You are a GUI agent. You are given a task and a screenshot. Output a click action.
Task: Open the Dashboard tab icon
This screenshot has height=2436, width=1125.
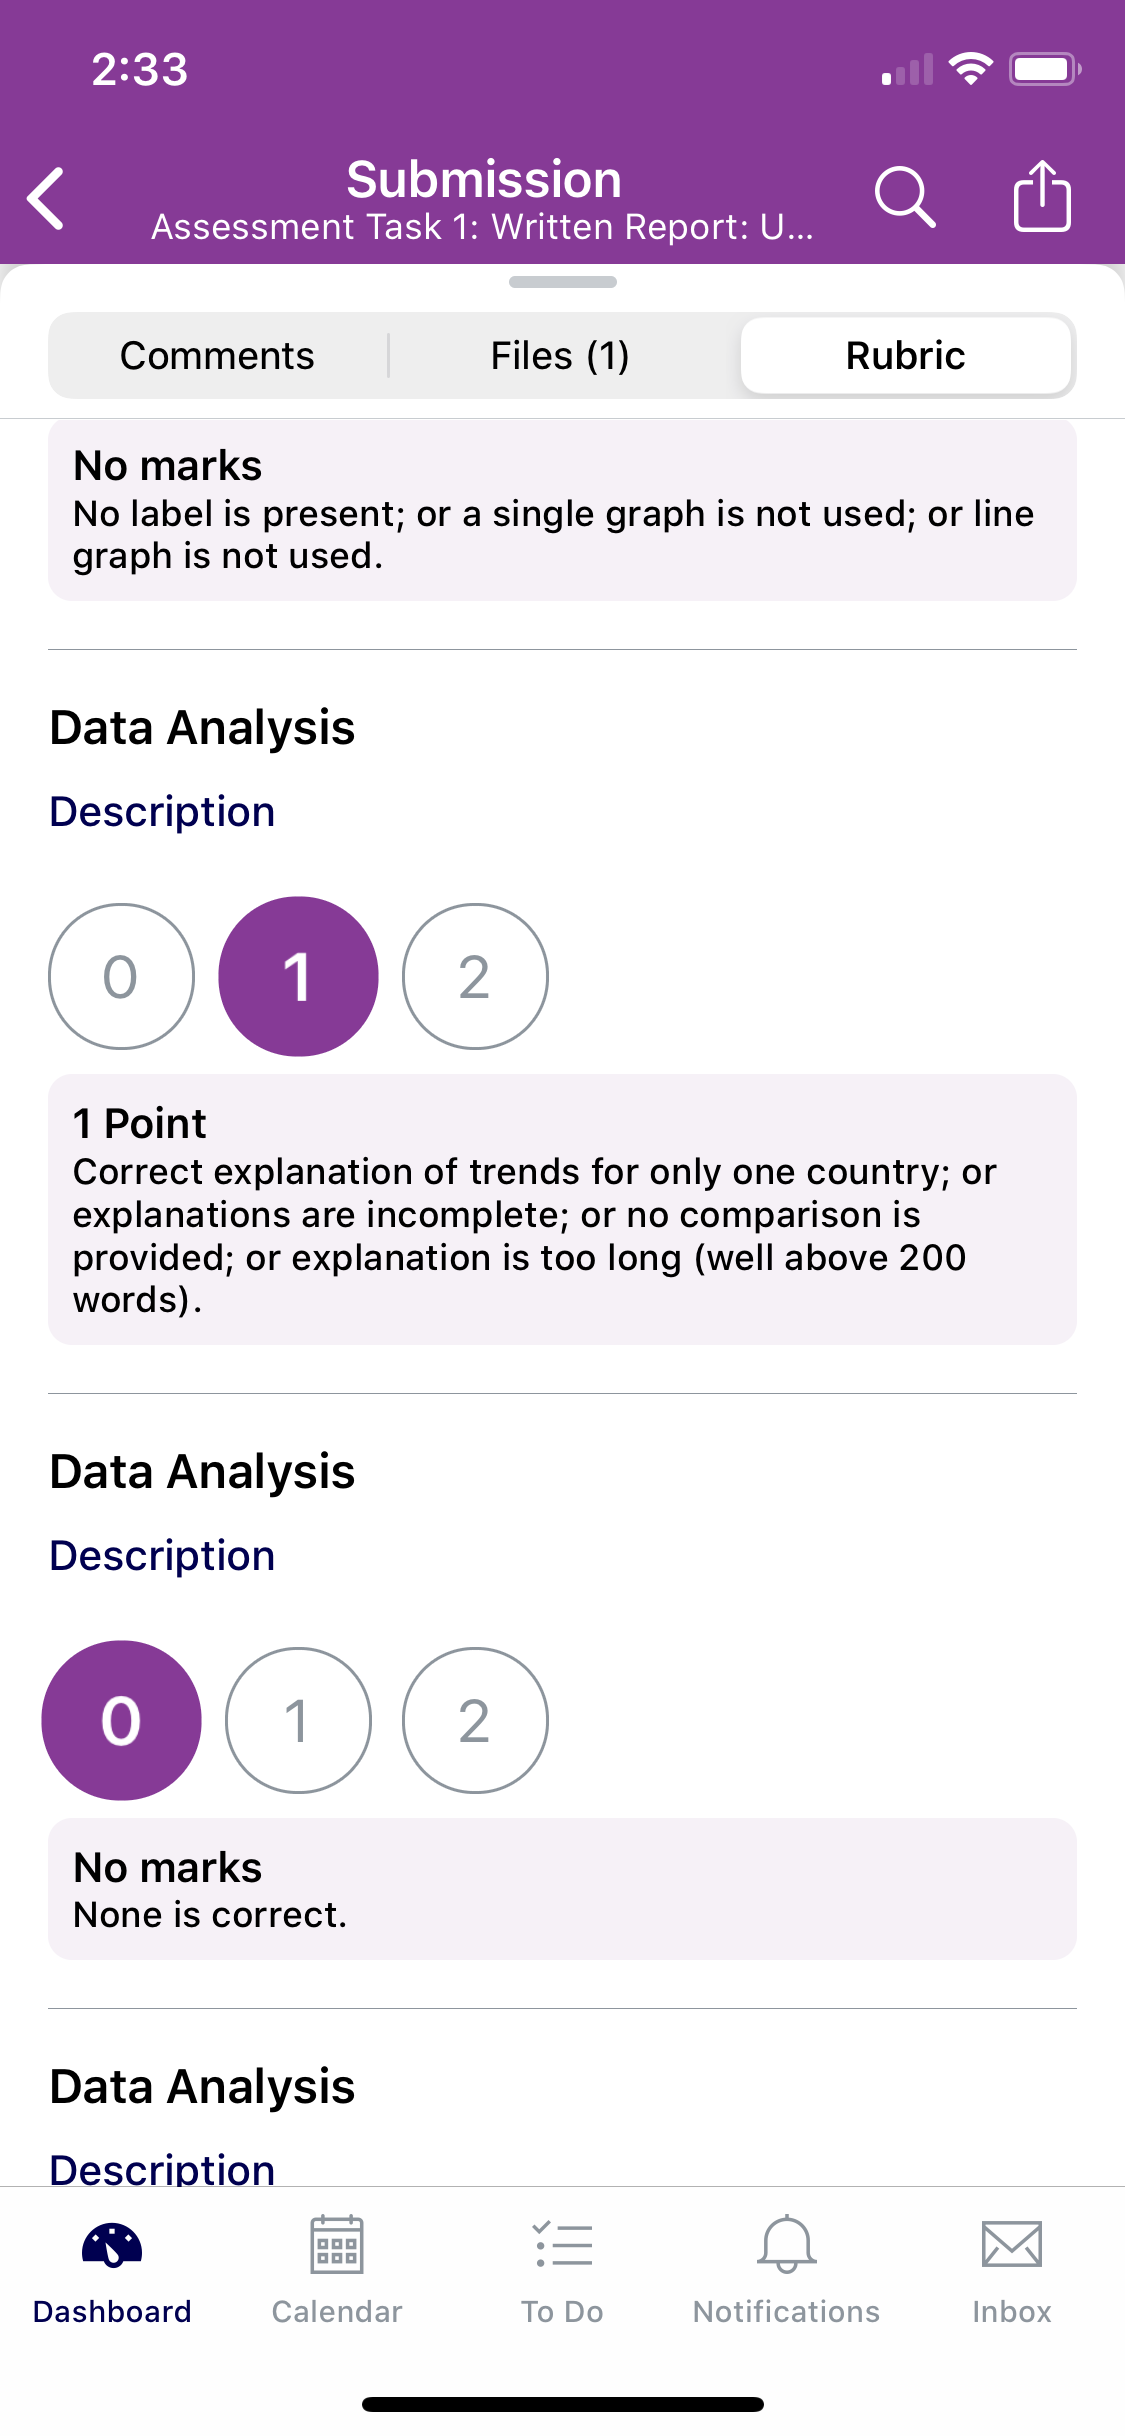(x=112, y=2246)
